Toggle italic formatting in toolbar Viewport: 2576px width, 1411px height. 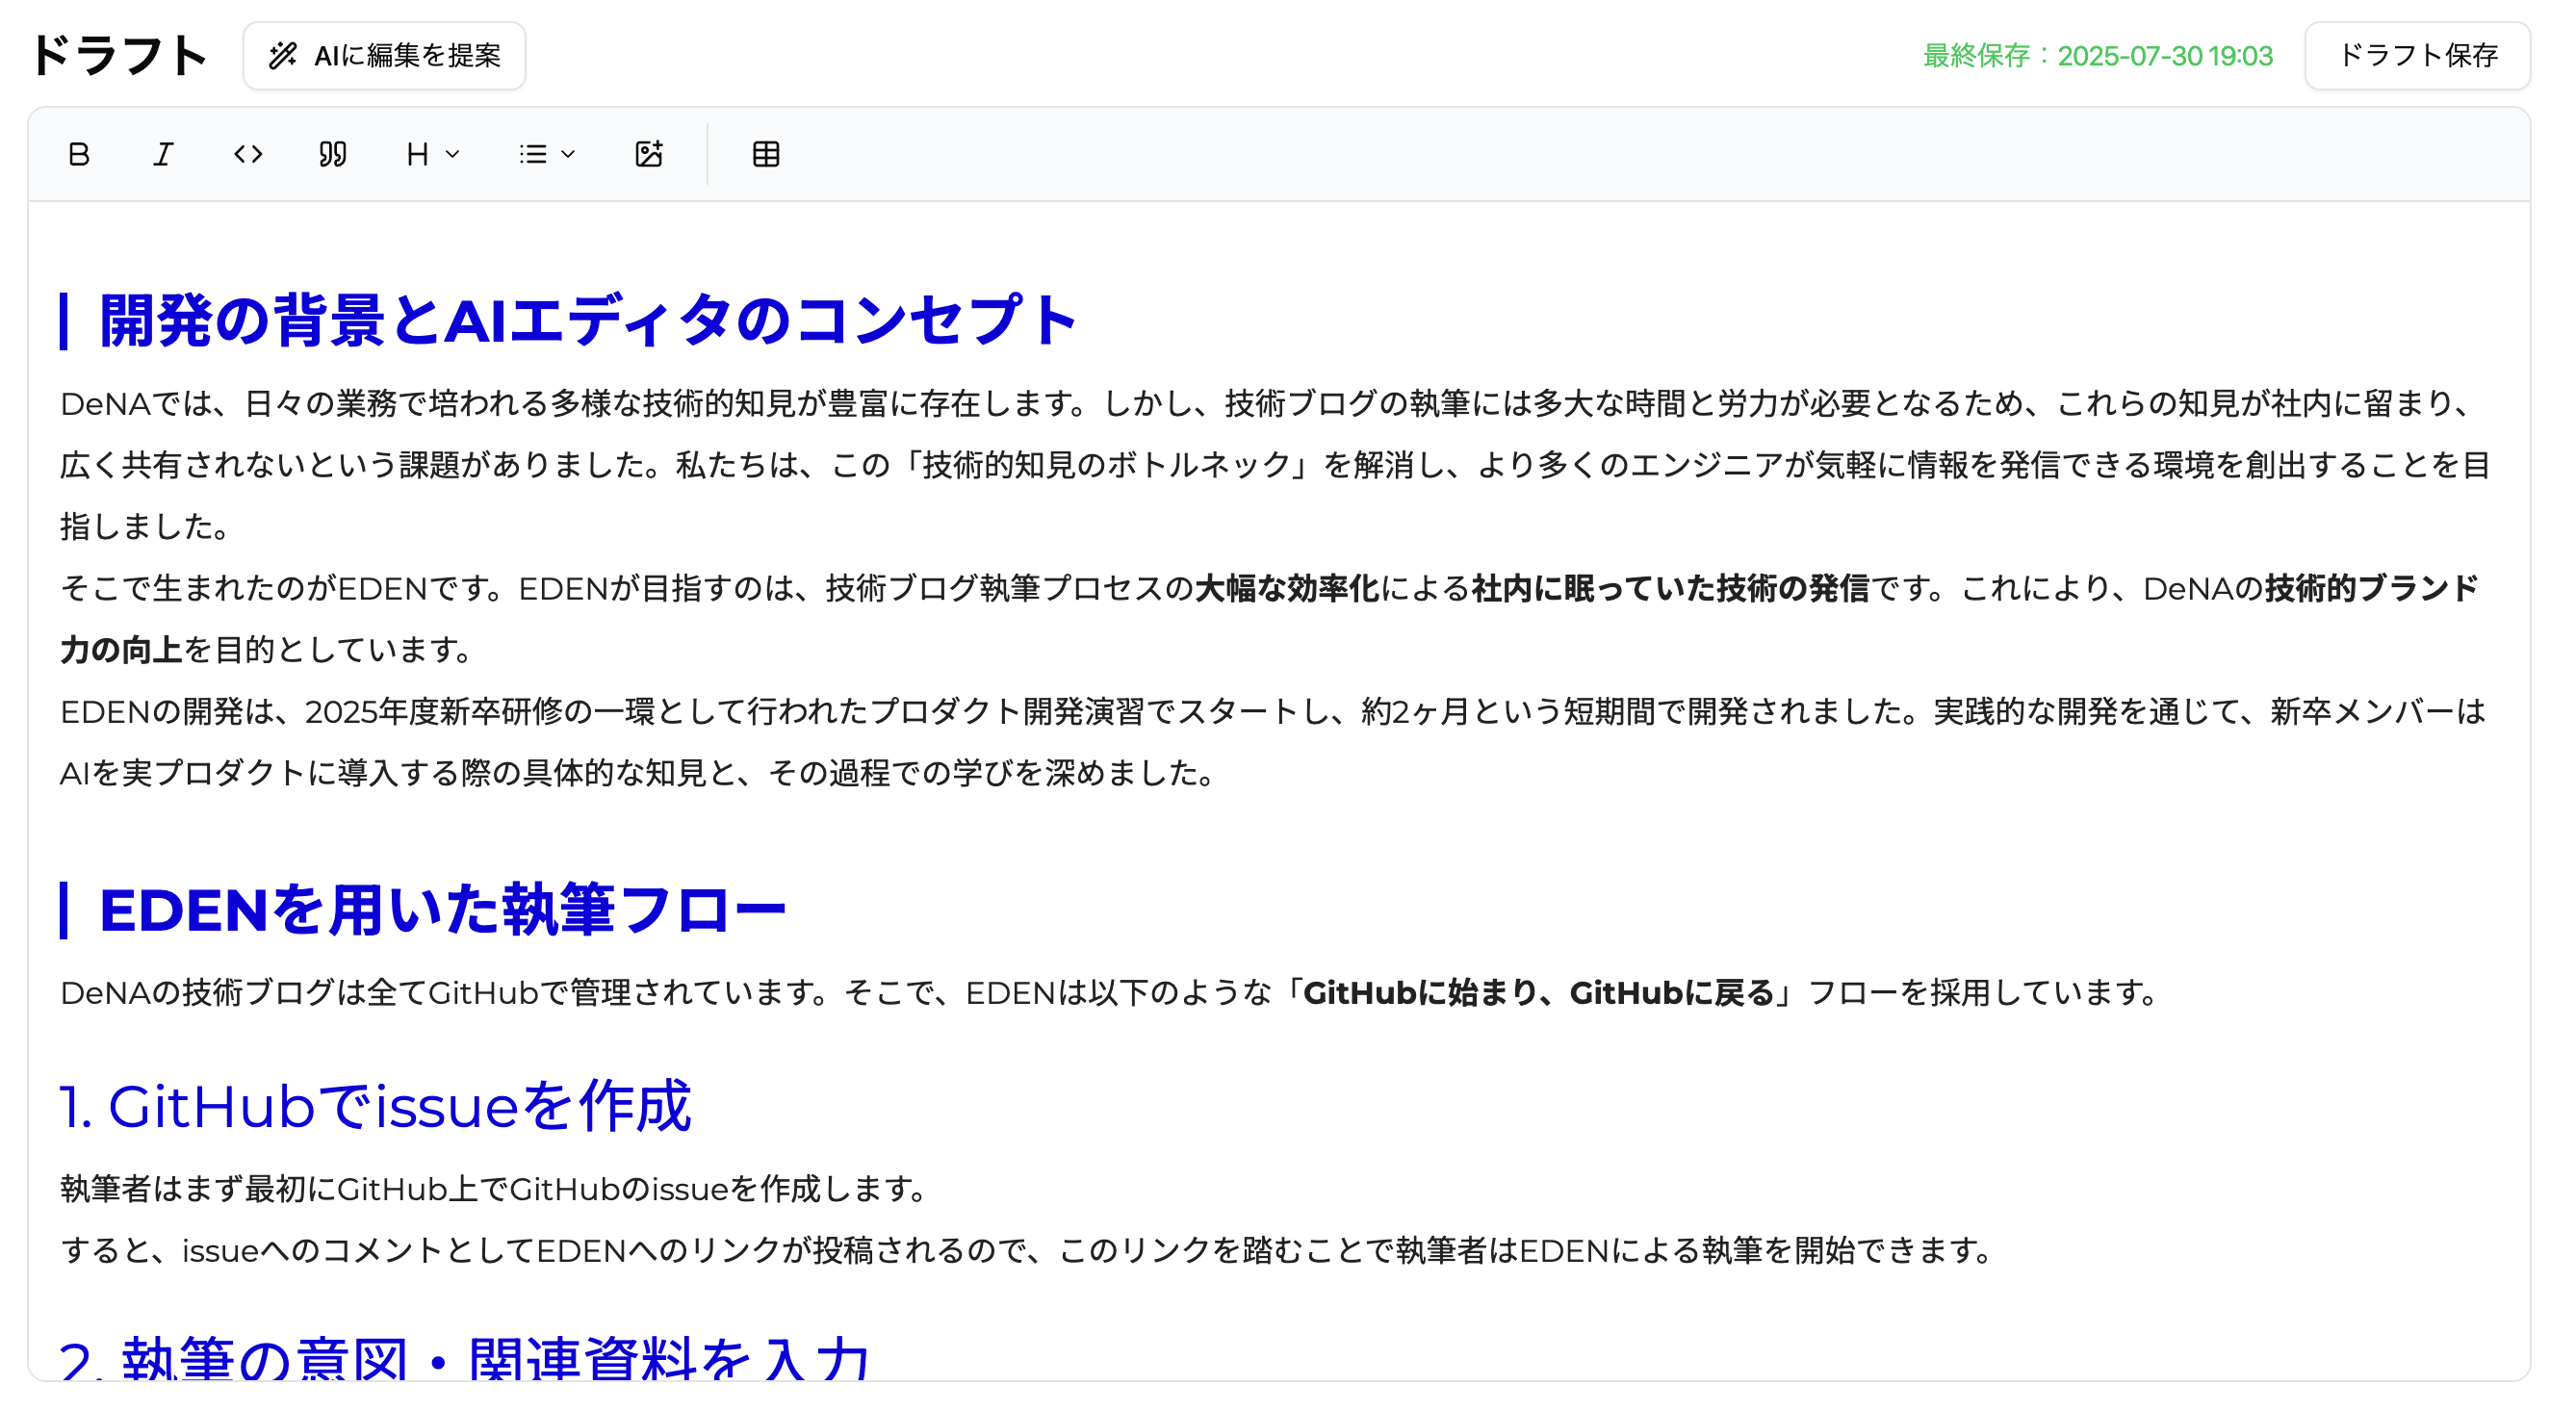pyautogui.click(x=163, y=154)
